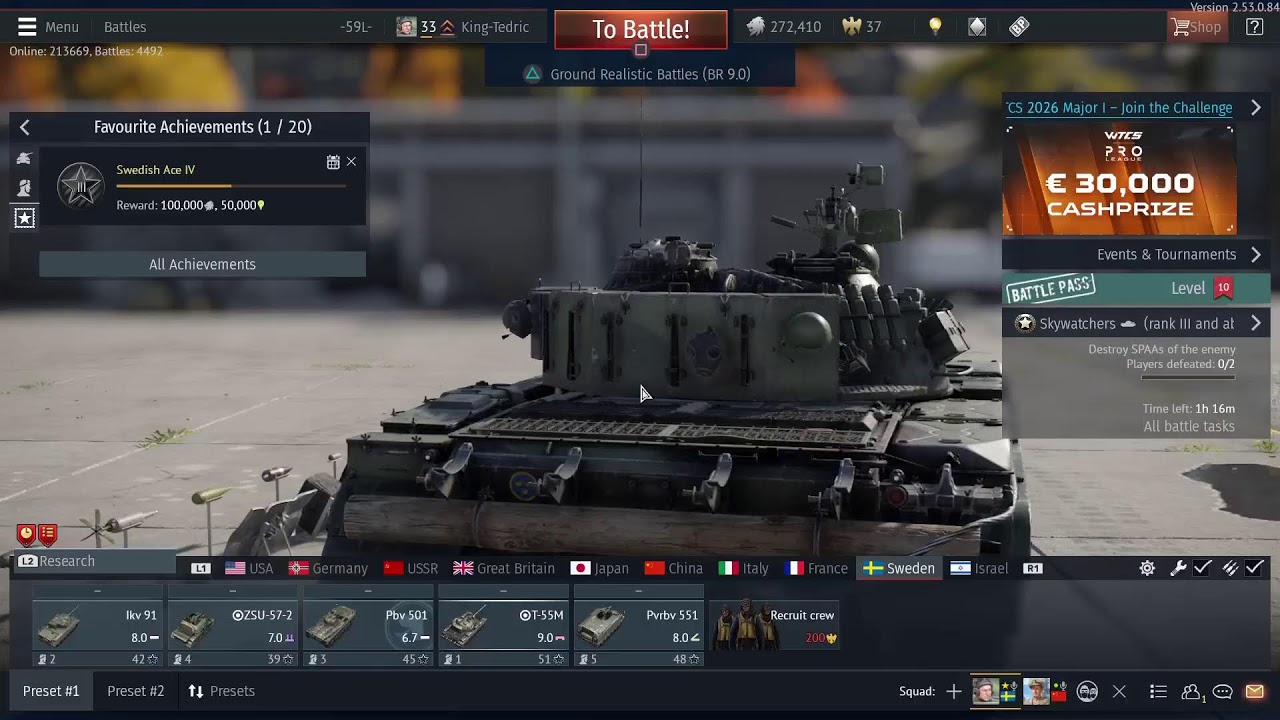Select Japan nation tab

point(599,568)
